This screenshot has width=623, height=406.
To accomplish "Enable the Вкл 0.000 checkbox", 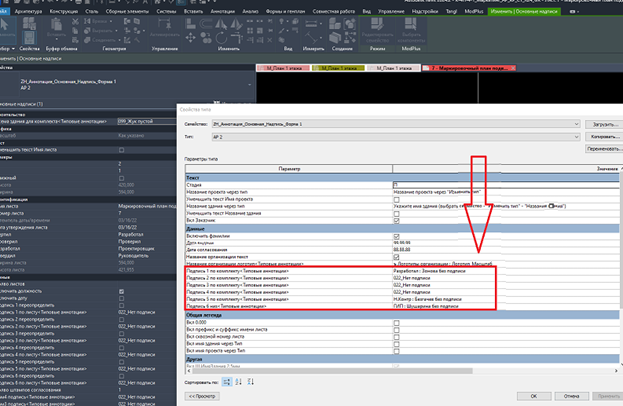I will pos(396,323).
